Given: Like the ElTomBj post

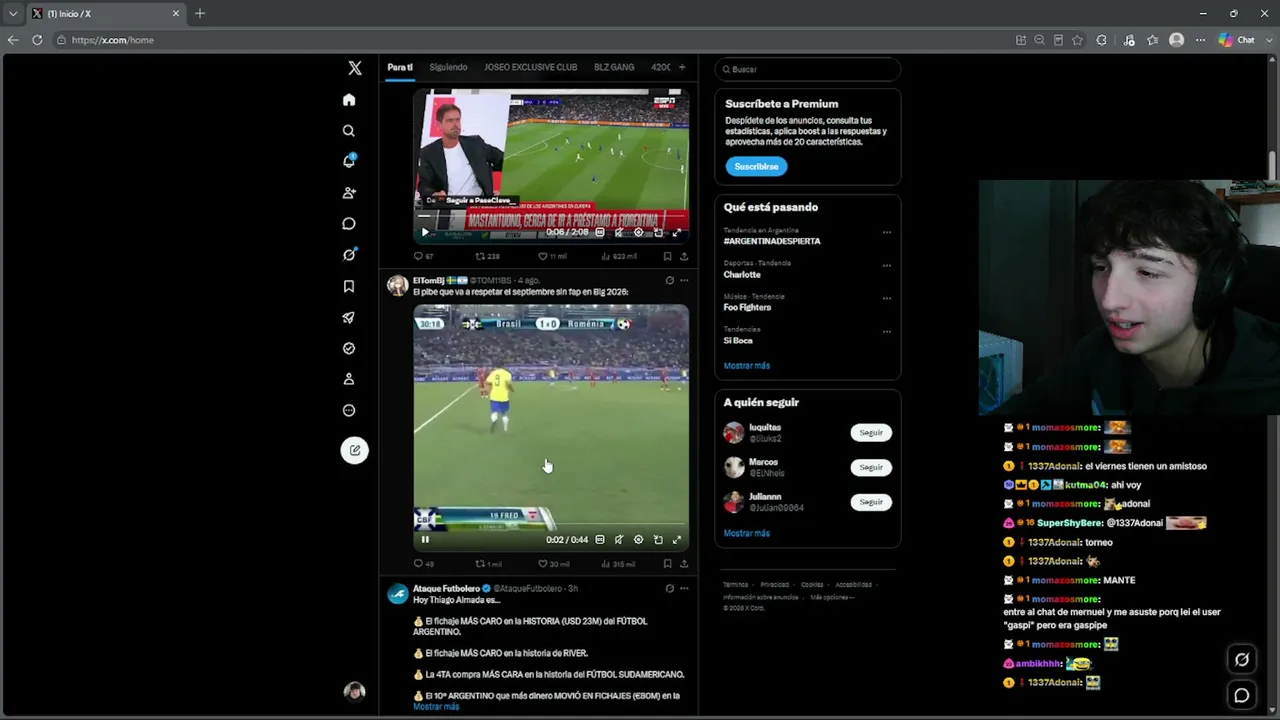Looking at the screenshot, I should pos(553,564).
